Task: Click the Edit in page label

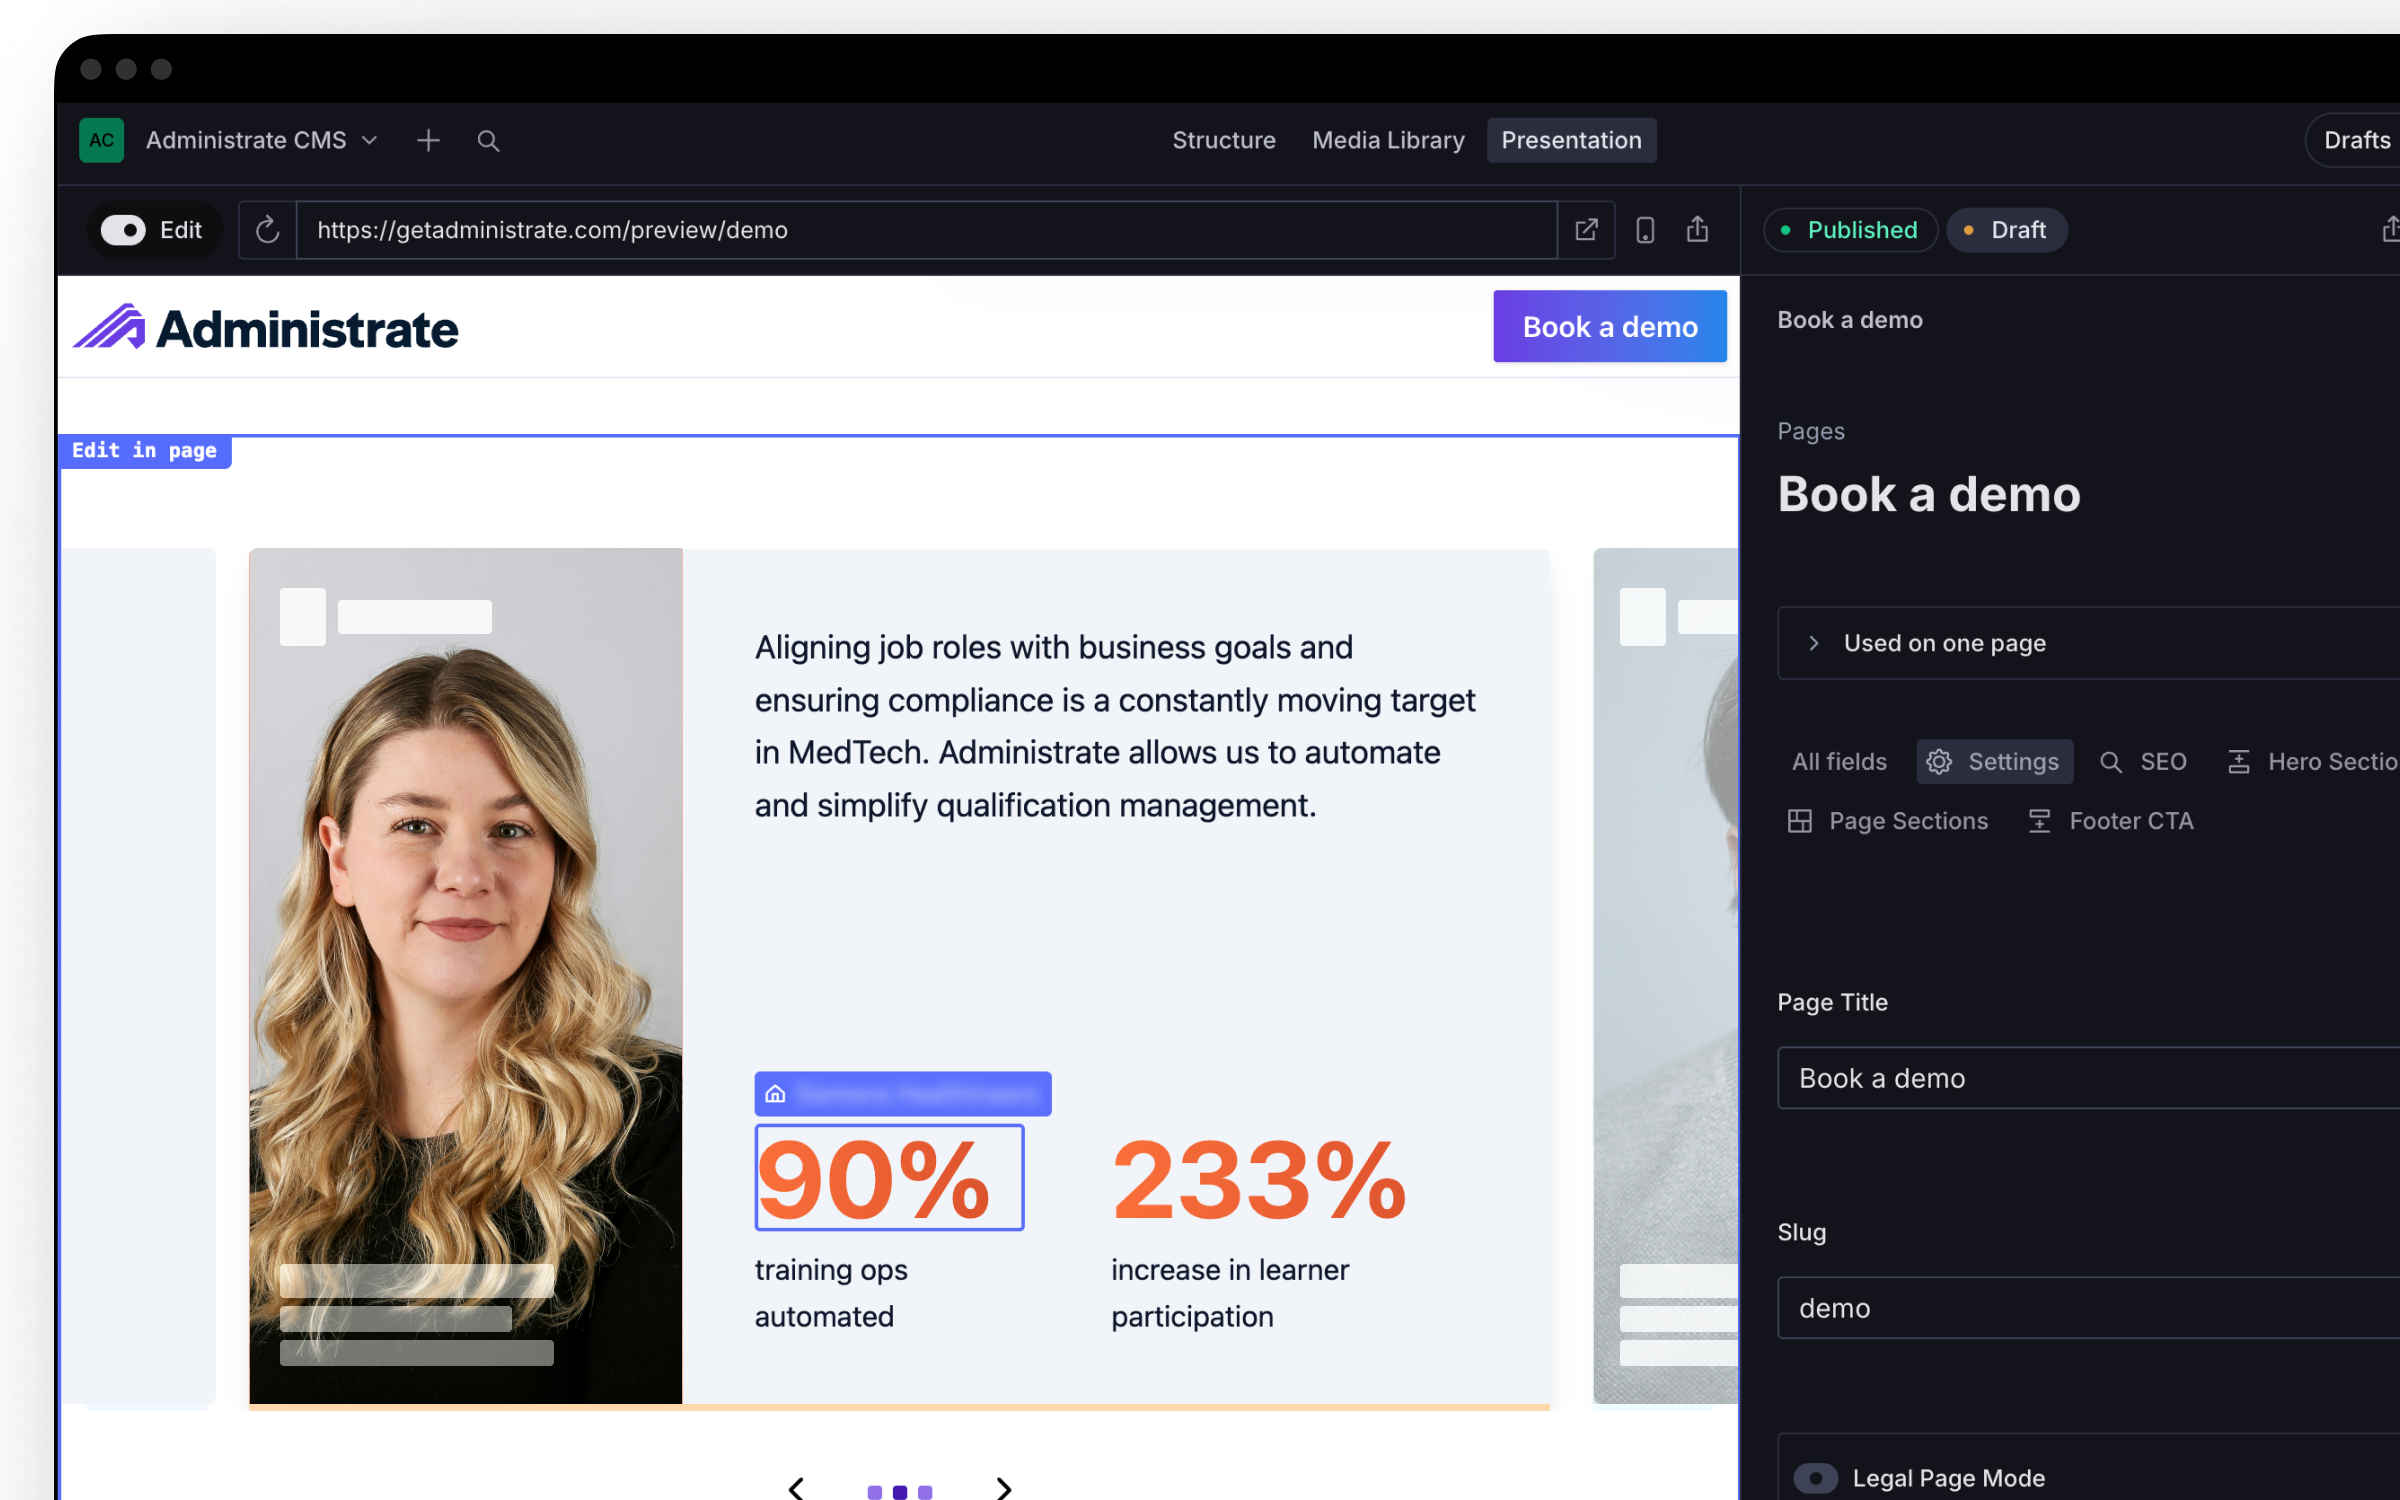Action: point(145,451)
